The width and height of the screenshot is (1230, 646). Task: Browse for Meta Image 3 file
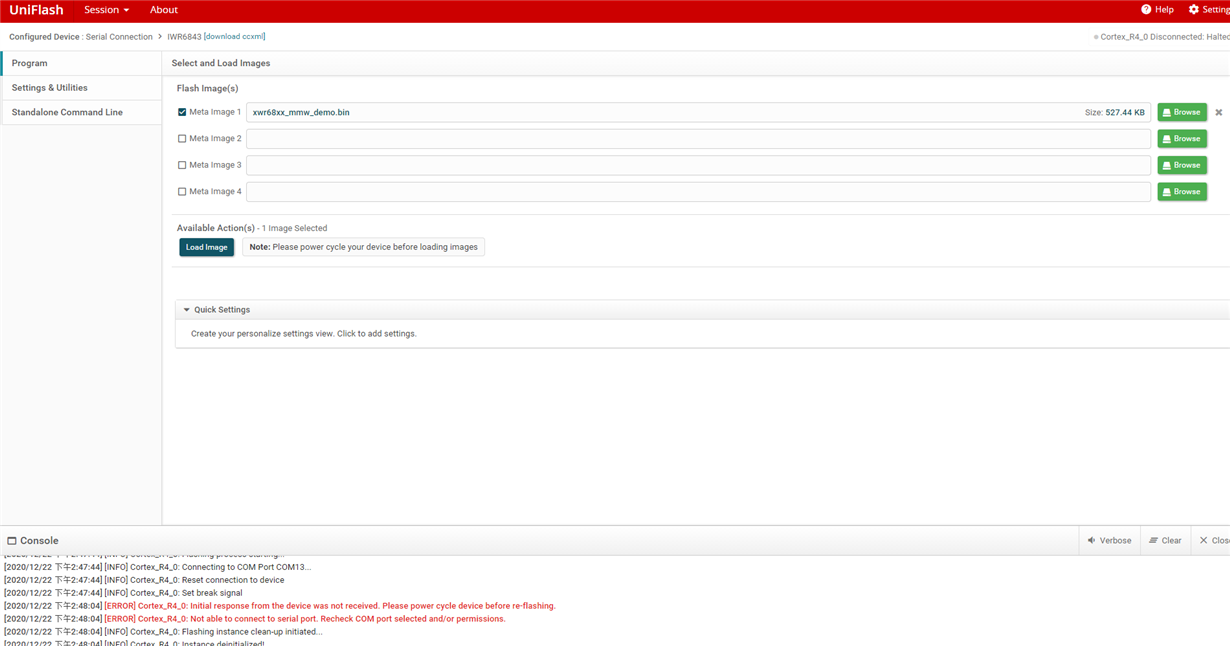click(x=1182, y=165)
